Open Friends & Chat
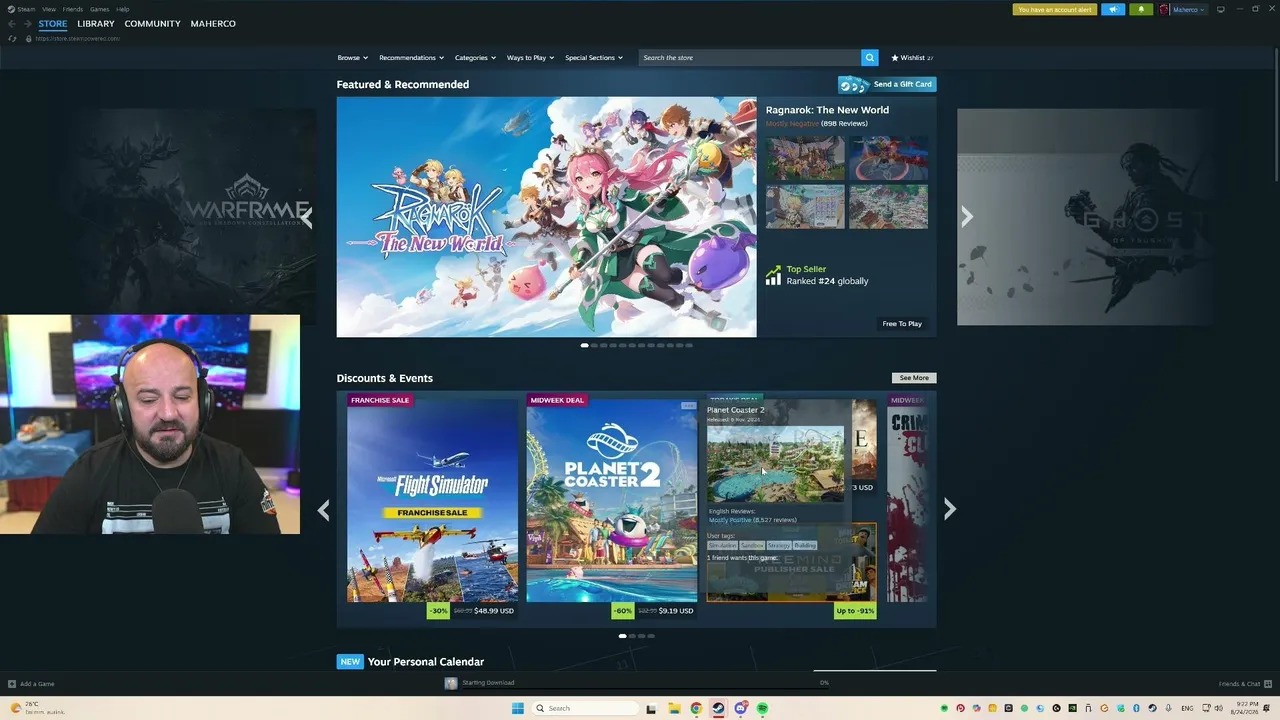The height and width of the screenshot is (720, 1280). pos(1240,684)
